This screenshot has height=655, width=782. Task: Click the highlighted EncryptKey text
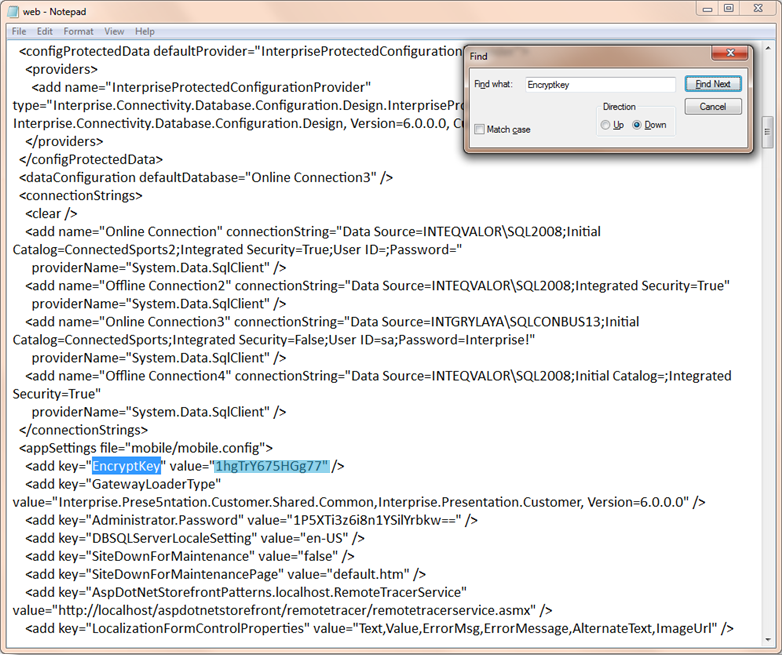pyautogui.click(x=126, y=466)
